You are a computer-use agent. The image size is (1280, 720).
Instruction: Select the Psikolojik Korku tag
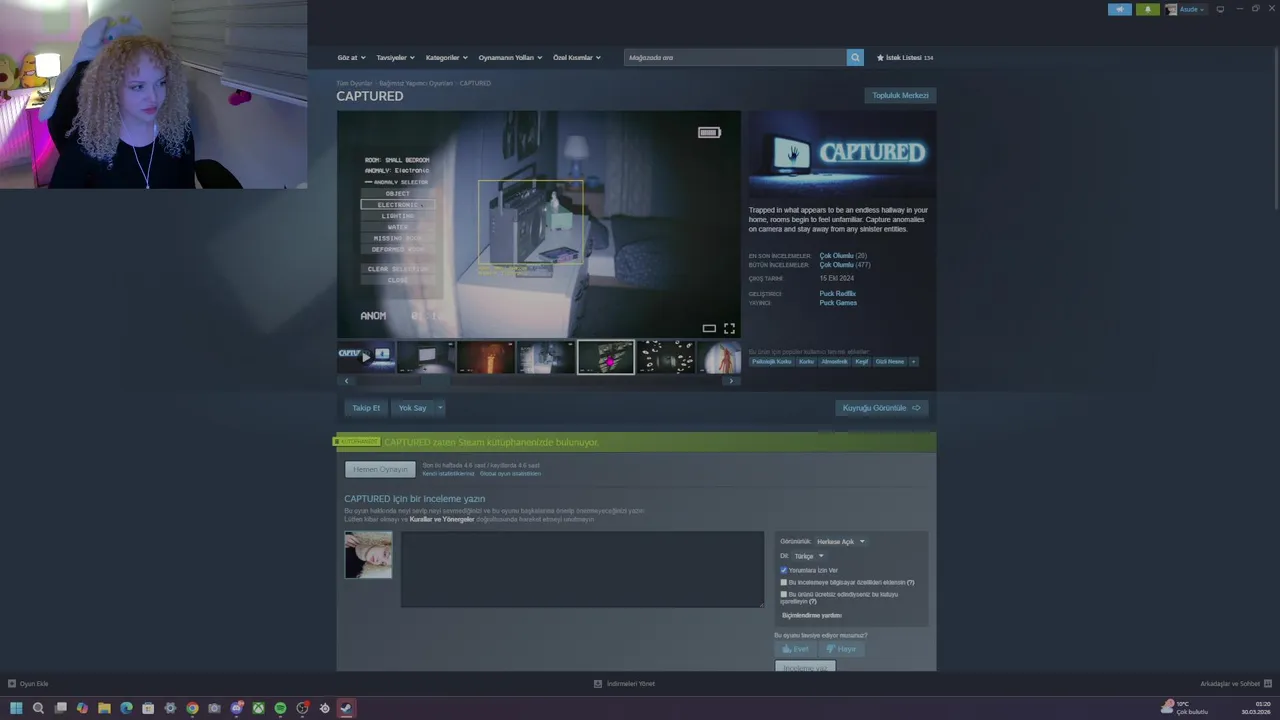[x=771, y=362]
